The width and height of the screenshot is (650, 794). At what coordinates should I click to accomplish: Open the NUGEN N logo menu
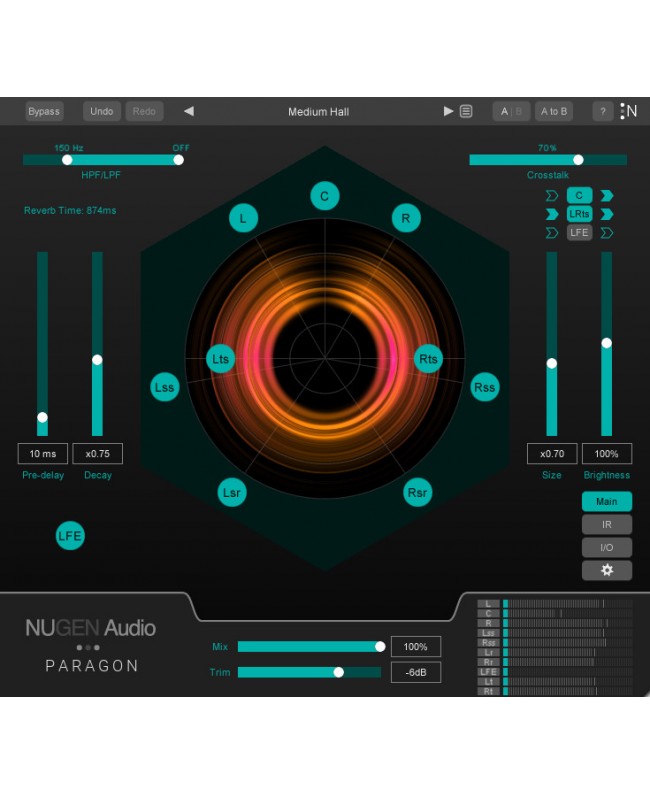pos(629,111)
